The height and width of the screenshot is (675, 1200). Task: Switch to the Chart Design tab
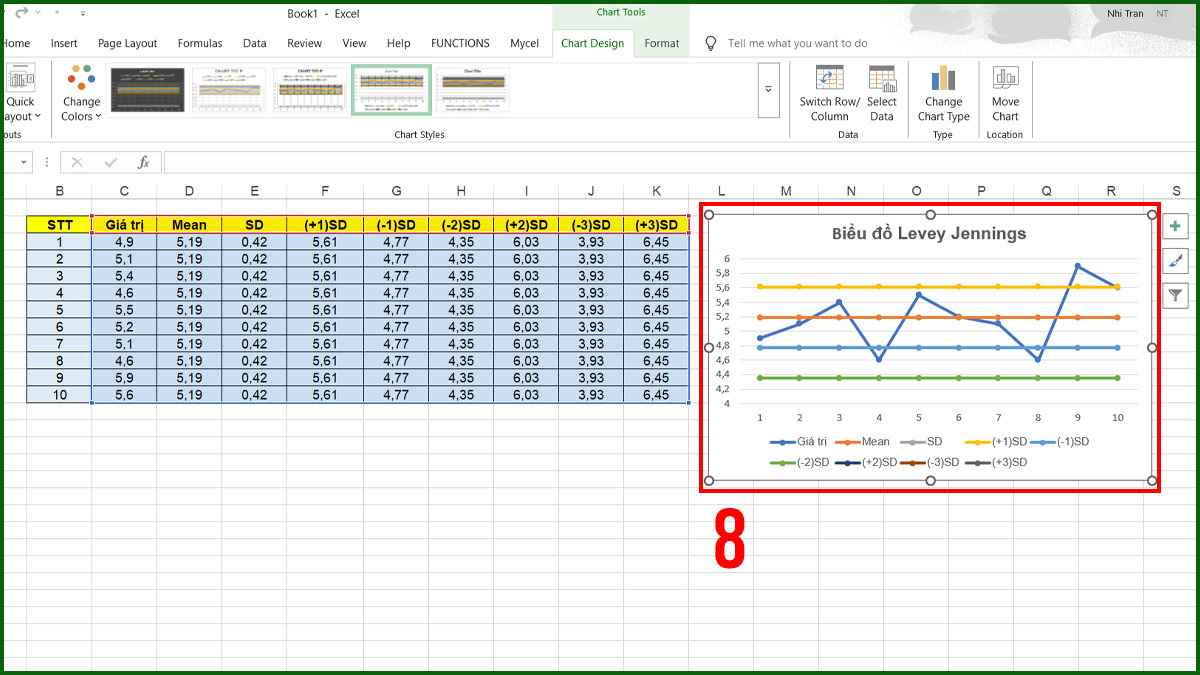[592, 43]
